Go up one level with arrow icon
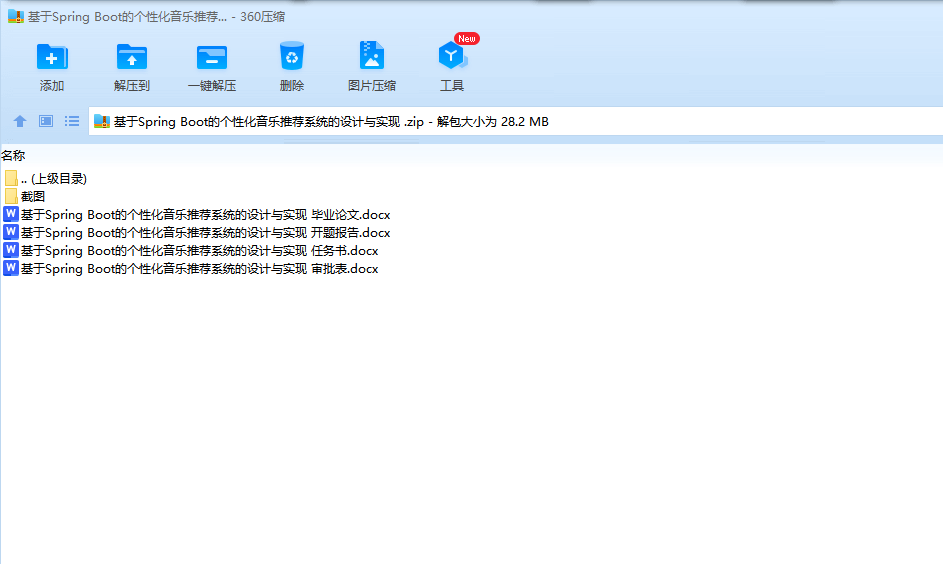 [20, 121]
